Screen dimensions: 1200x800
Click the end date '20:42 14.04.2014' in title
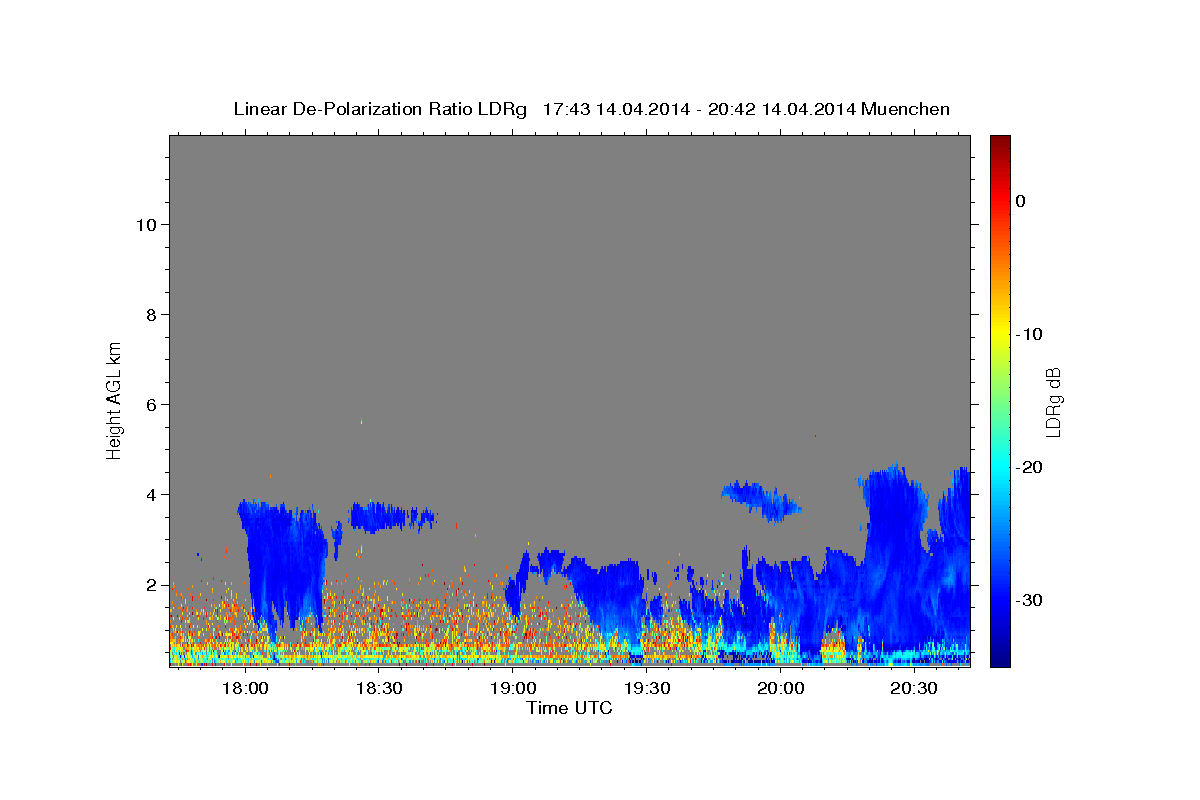pos(782,109)
